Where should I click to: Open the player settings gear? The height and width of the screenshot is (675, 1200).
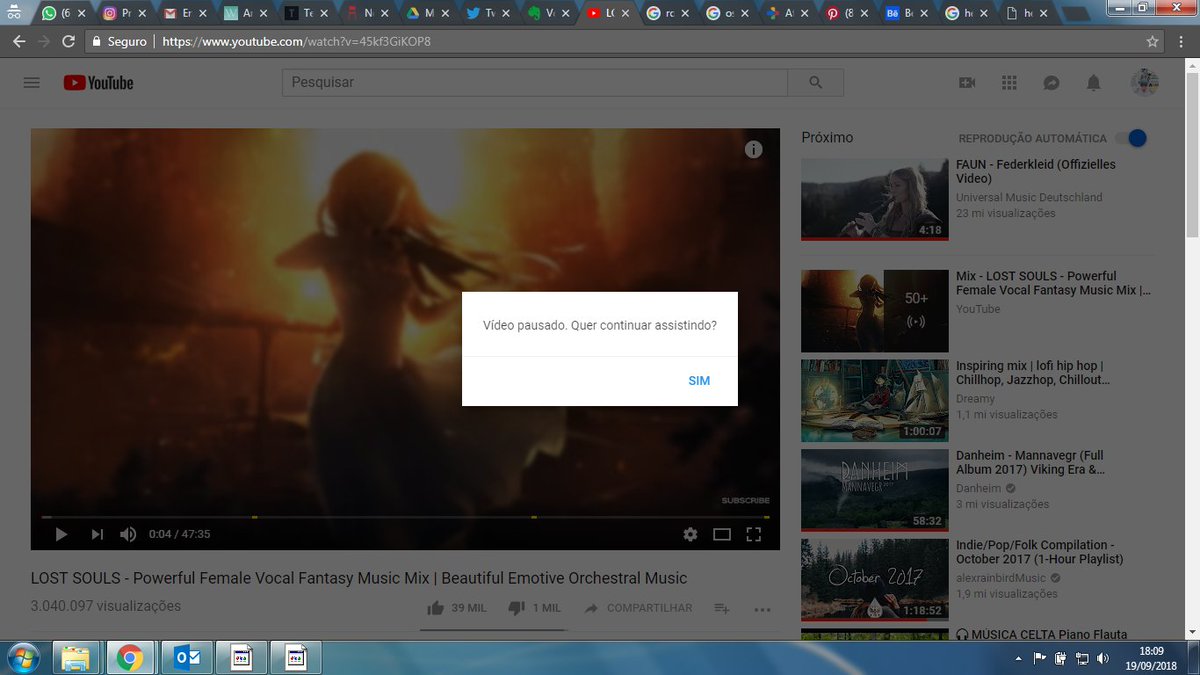[x=690, y=534]
